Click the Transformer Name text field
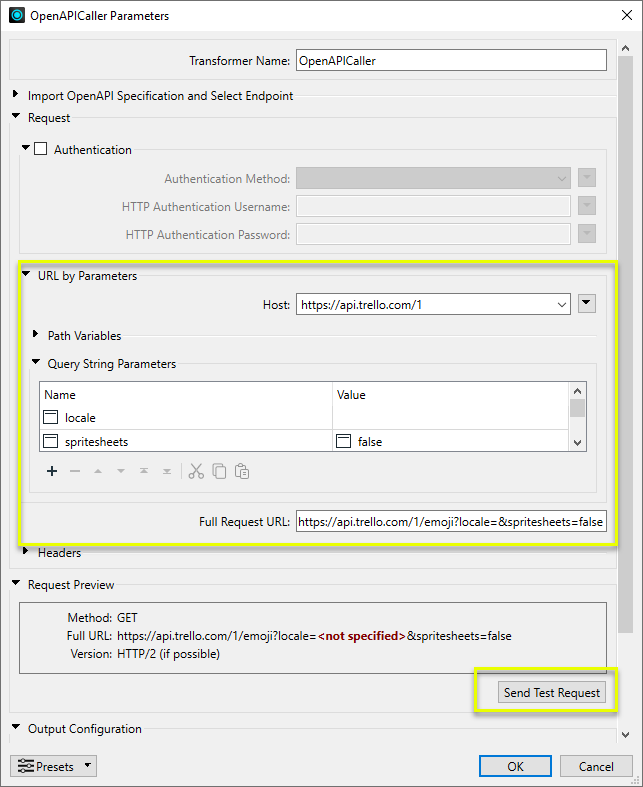The height and width of the screenshot is (787, 643). (451, 60)
